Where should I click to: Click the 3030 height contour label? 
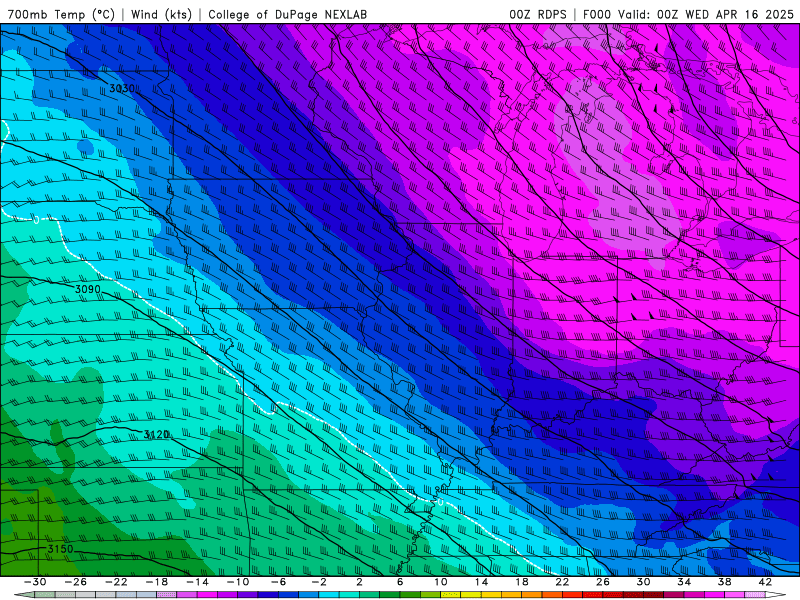(x=122, y=88)
